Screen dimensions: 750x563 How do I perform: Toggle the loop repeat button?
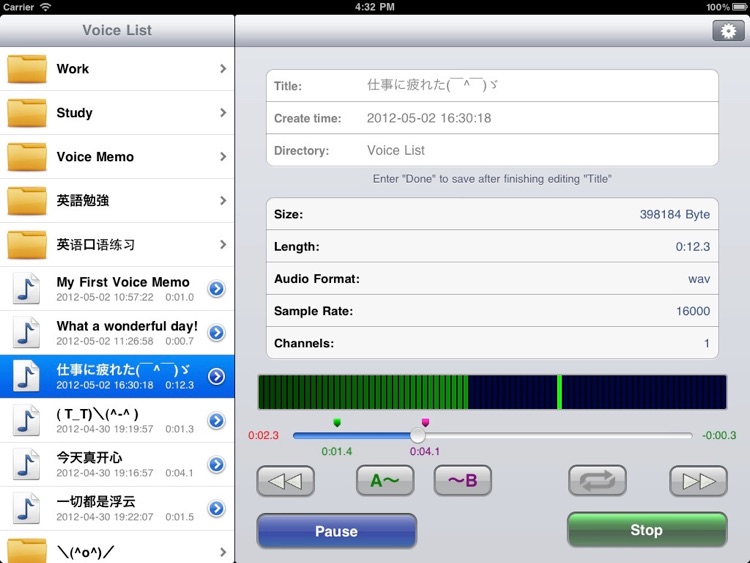(x=597, y=481)
